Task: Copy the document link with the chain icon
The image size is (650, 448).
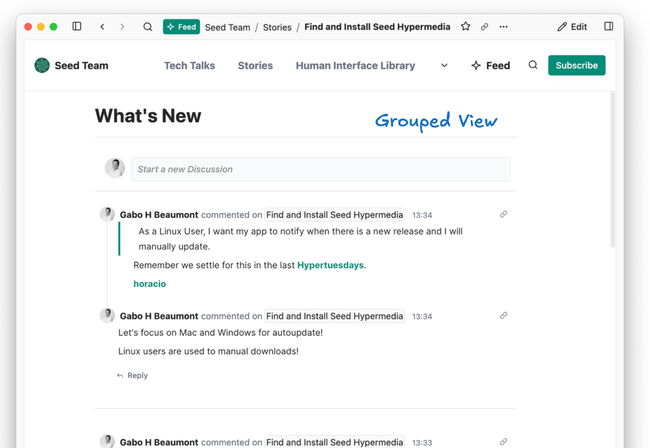Action: (x=485, y=27)
